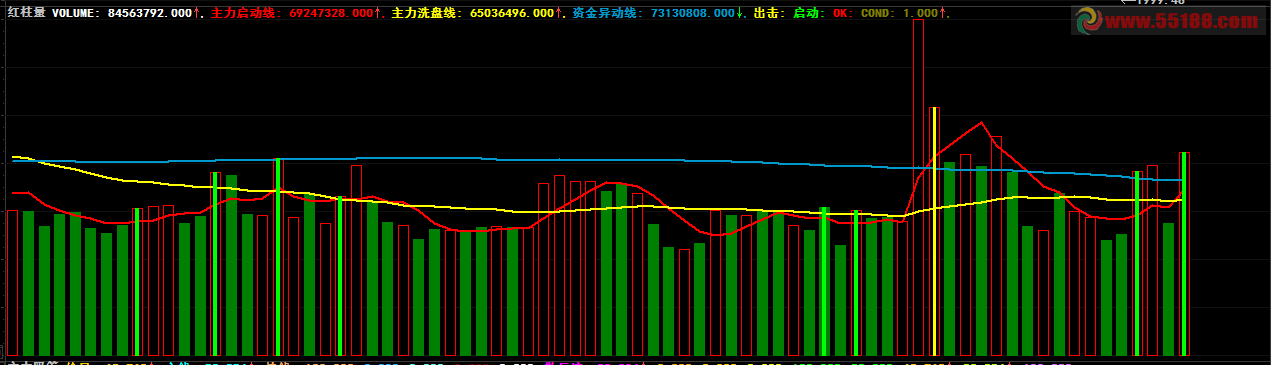Select the value 69247328.000
This screenshot has height=365, width=1271.
pos(331,13)
